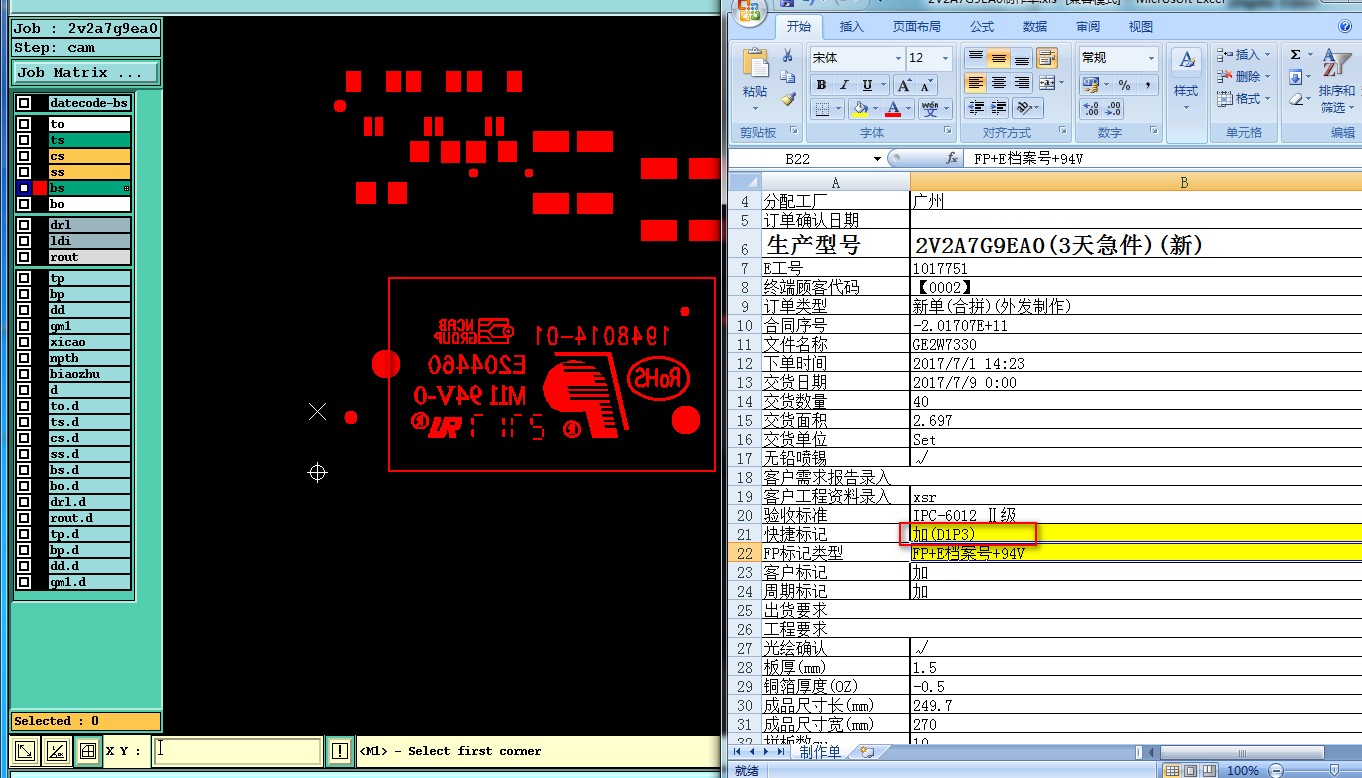Click the Align Text Right icon
This screenshot has width=1362, height=778.
pos(1021,82)
